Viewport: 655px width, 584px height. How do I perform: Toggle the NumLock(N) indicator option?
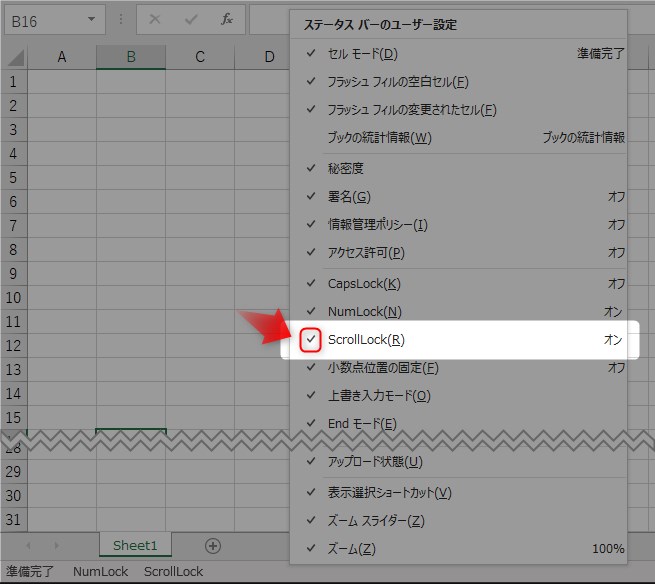click(x=364, y=312)
